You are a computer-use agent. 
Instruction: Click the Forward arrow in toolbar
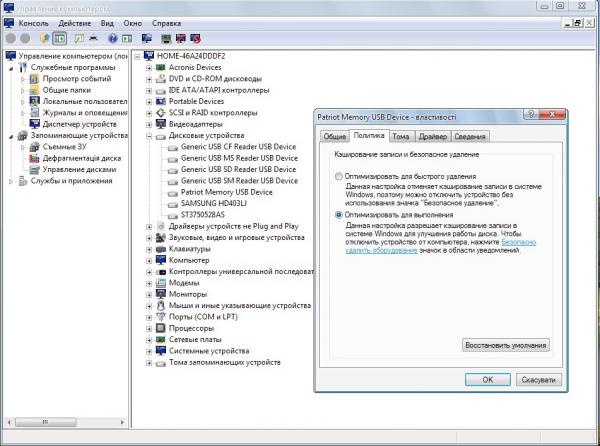click(x=27, y=38)
